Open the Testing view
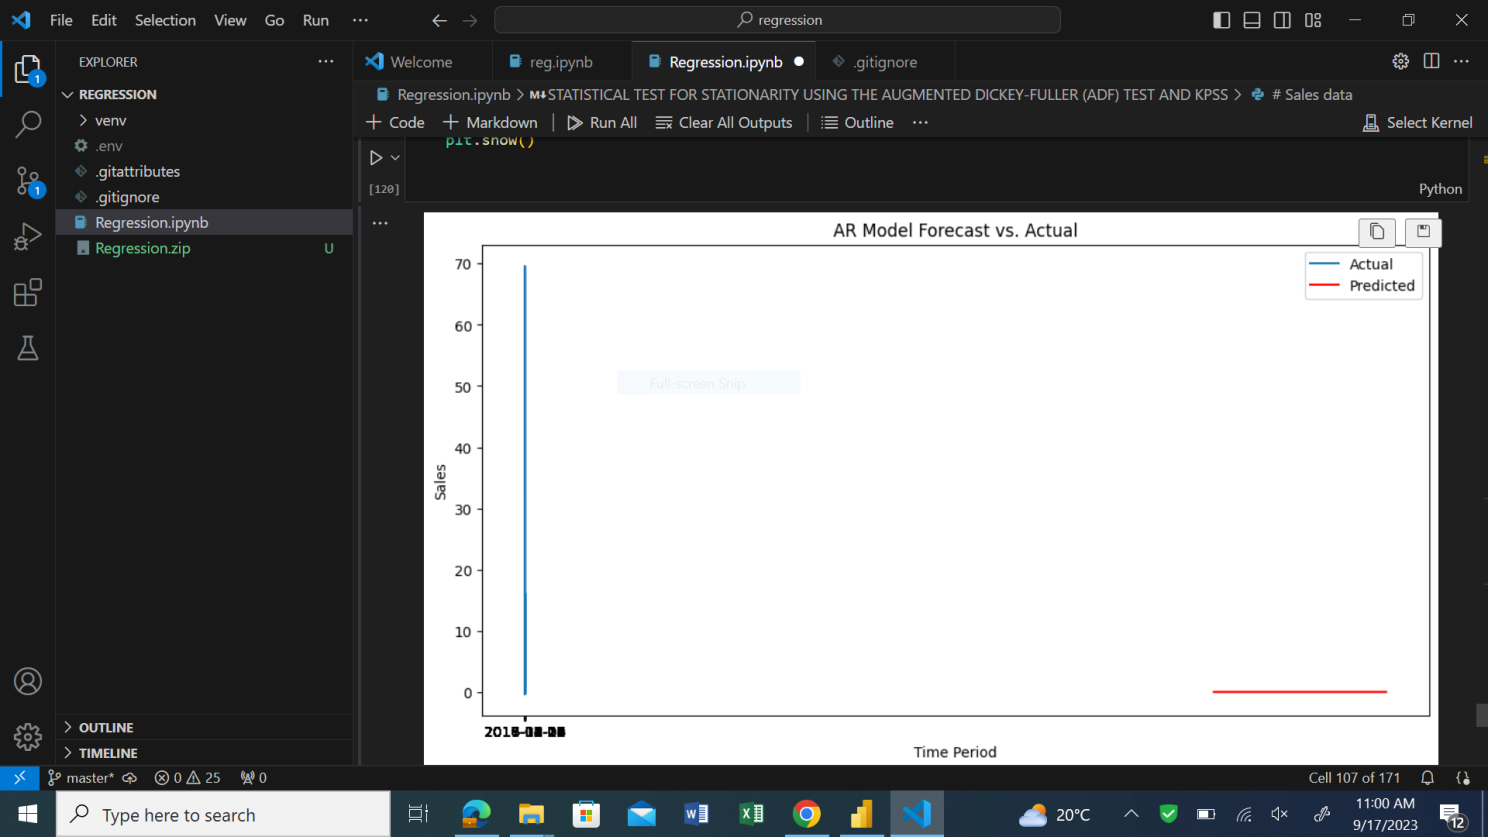This screenshot has width=1488, height=837. [x=27, y=348]
